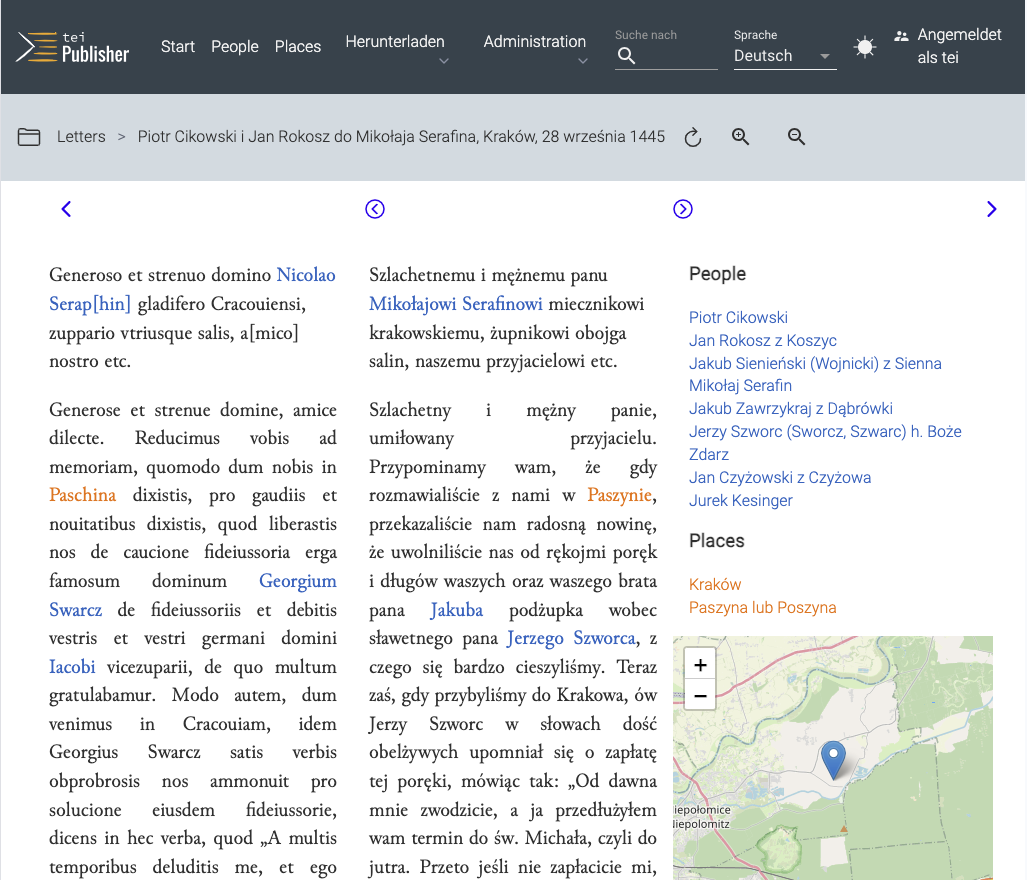This screenshot has width=1027, height=880.
Task: Follow the Kraków place link
Action: click(715, 585)
